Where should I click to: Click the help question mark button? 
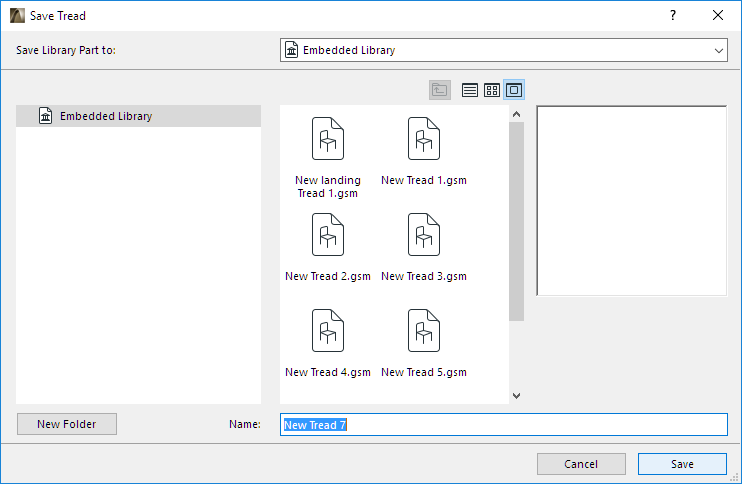673,16
